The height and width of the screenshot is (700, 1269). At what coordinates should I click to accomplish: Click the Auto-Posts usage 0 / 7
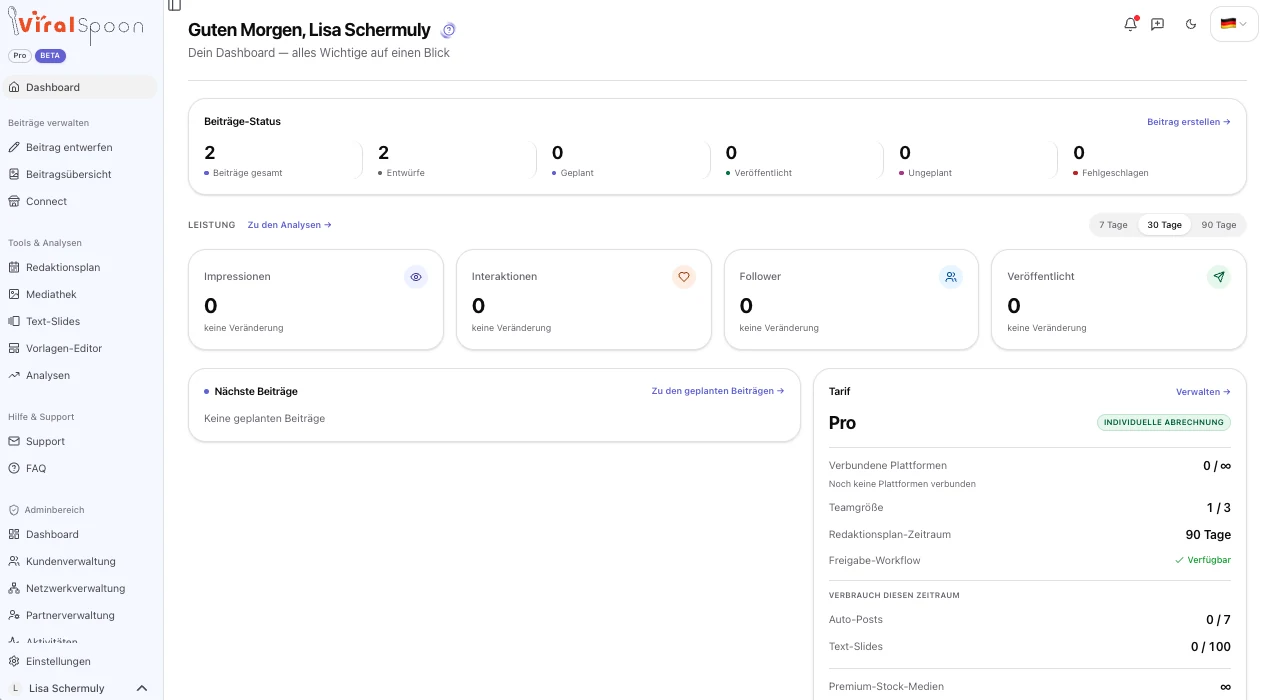coord(1218,619)
